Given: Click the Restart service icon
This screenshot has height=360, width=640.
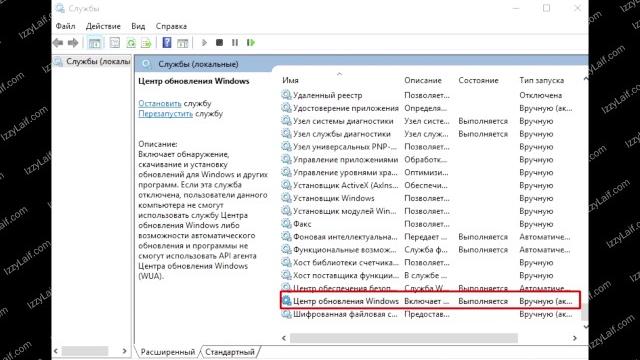Looking at the screenshot, I should point(251,42).
